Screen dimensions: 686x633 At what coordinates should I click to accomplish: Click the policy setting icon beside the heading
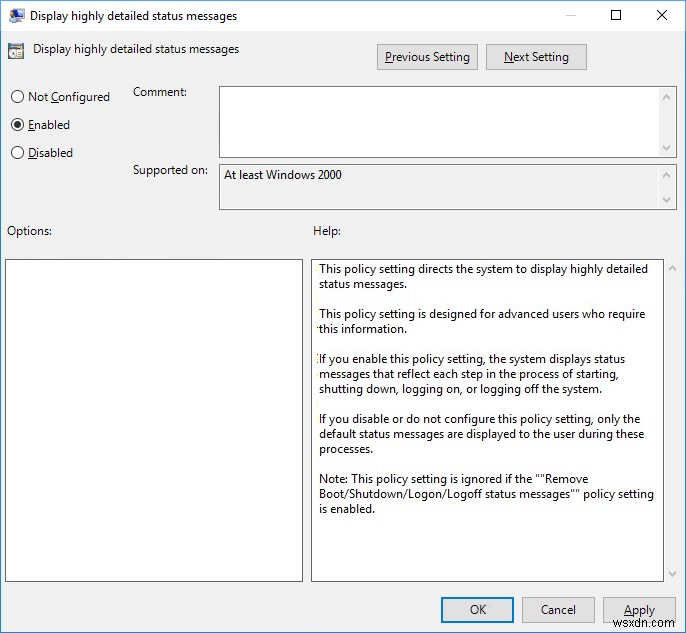16,51
